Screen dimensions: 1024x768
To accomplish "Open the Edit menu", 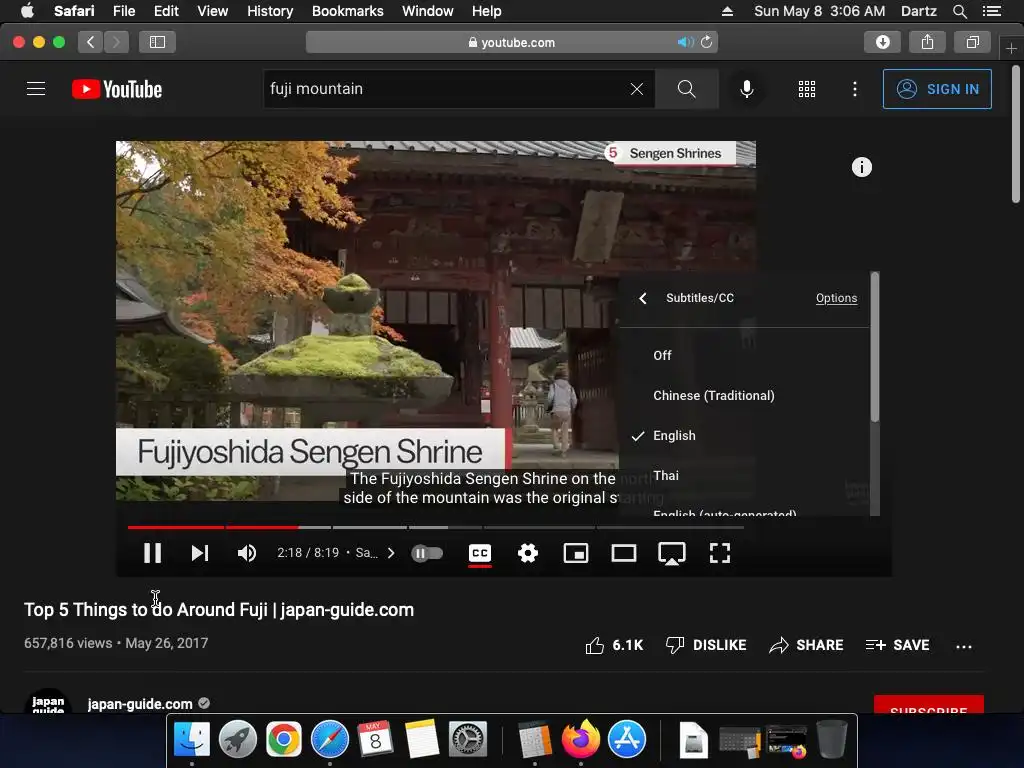I will click(x=166, y=11).
